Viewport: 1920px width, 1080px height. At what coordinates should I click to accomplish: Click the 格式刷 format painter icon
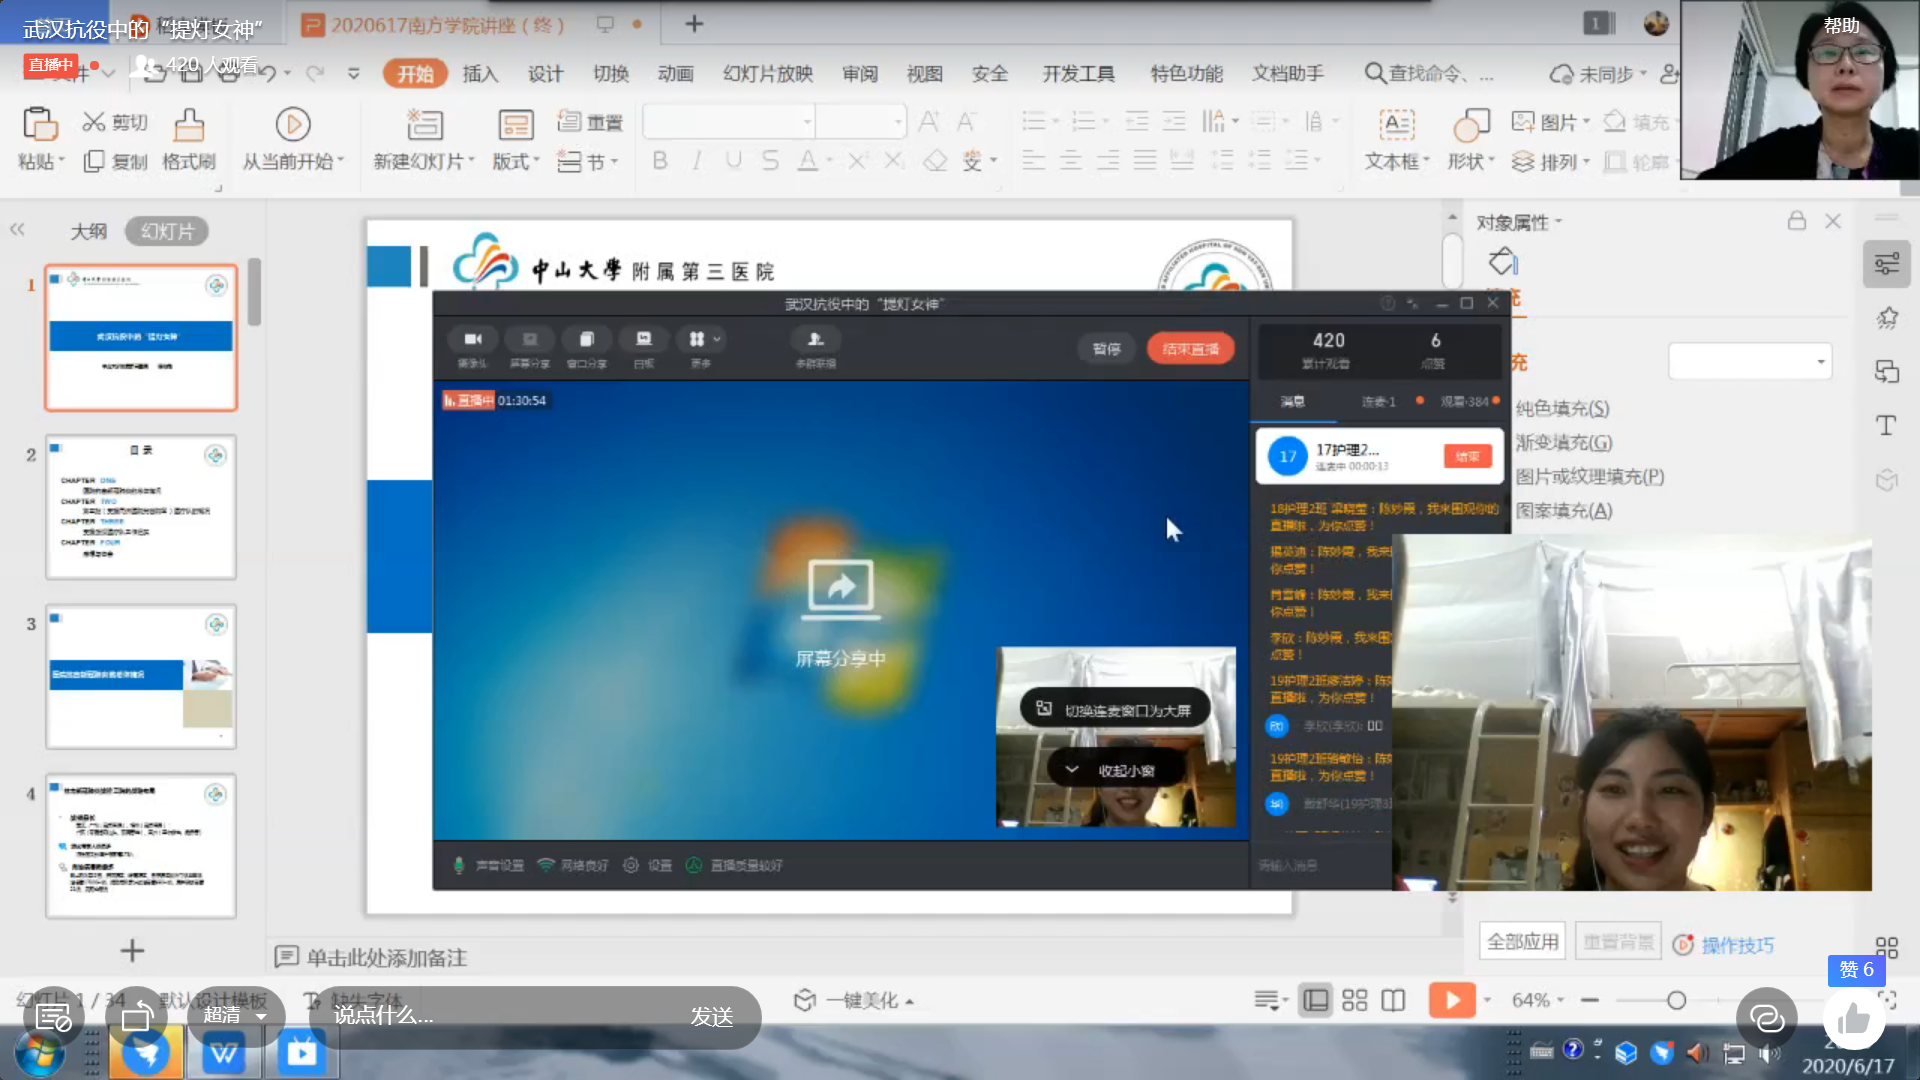click(188, 126)
